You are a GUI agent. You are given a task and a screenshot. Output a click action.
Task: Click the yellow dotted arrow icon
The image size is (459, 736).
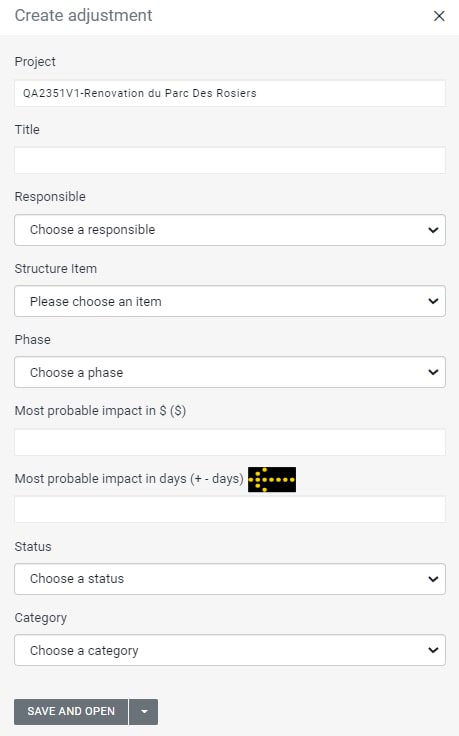point(272,479)
